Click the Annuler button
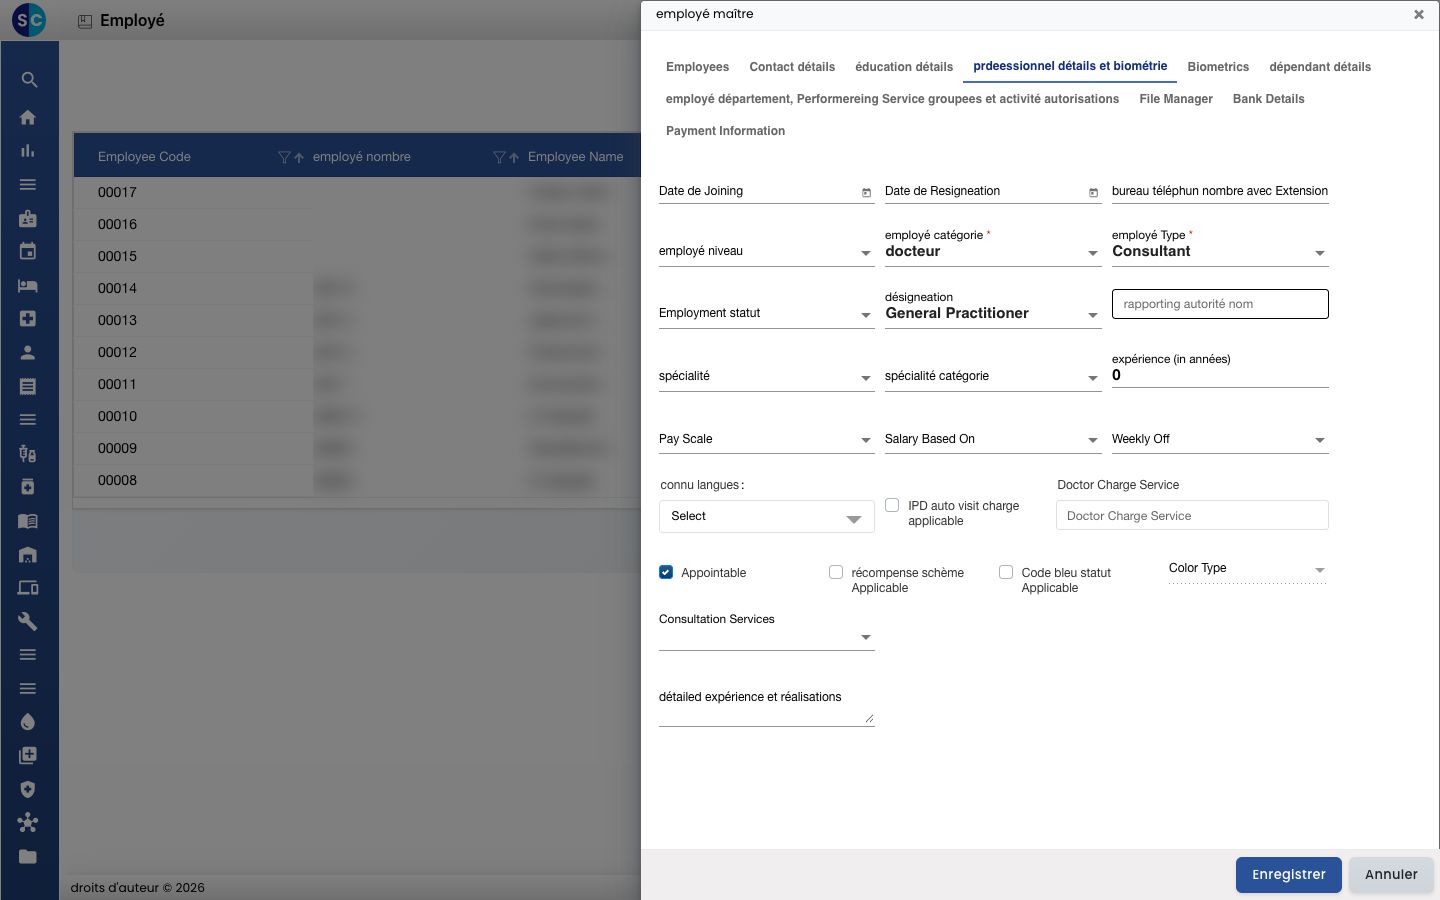This screenshot has height=900, width=1440. pyautogui.click(x=1391, y=875)
